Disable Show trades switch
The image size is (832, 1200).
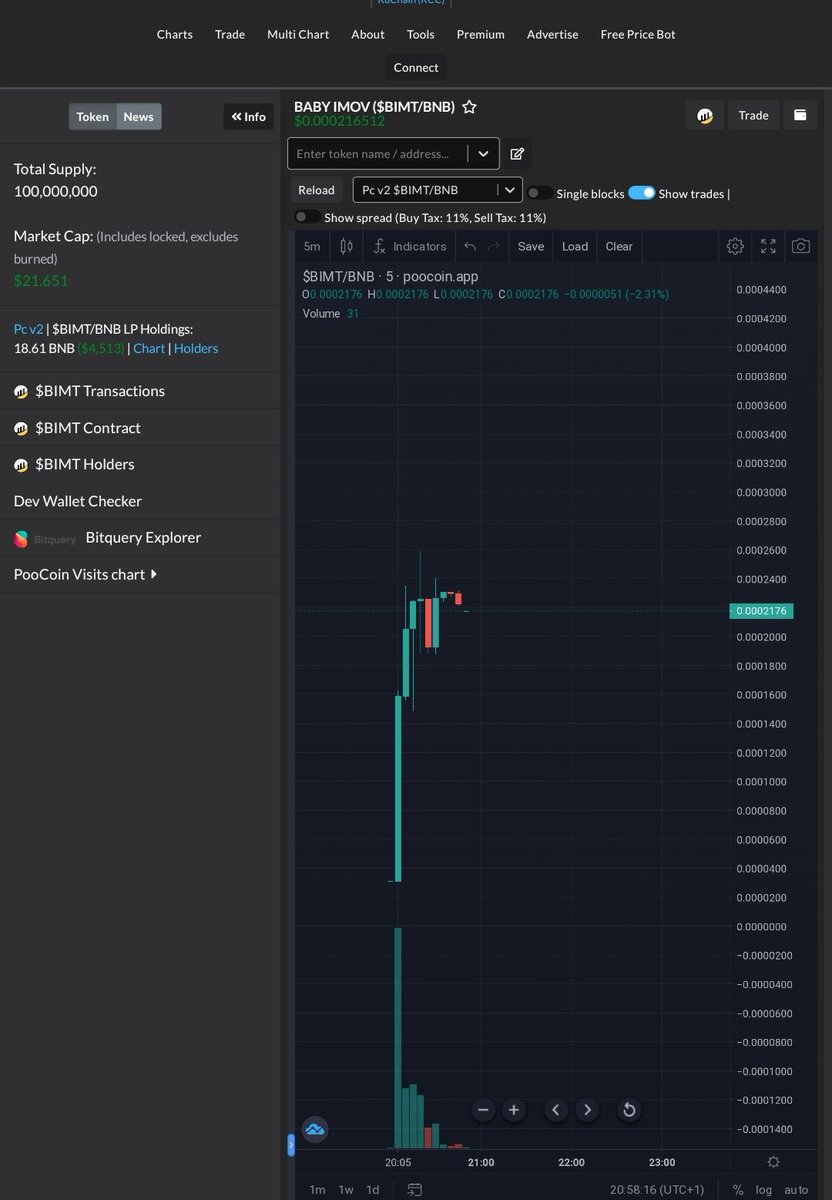tap(642, 193)
